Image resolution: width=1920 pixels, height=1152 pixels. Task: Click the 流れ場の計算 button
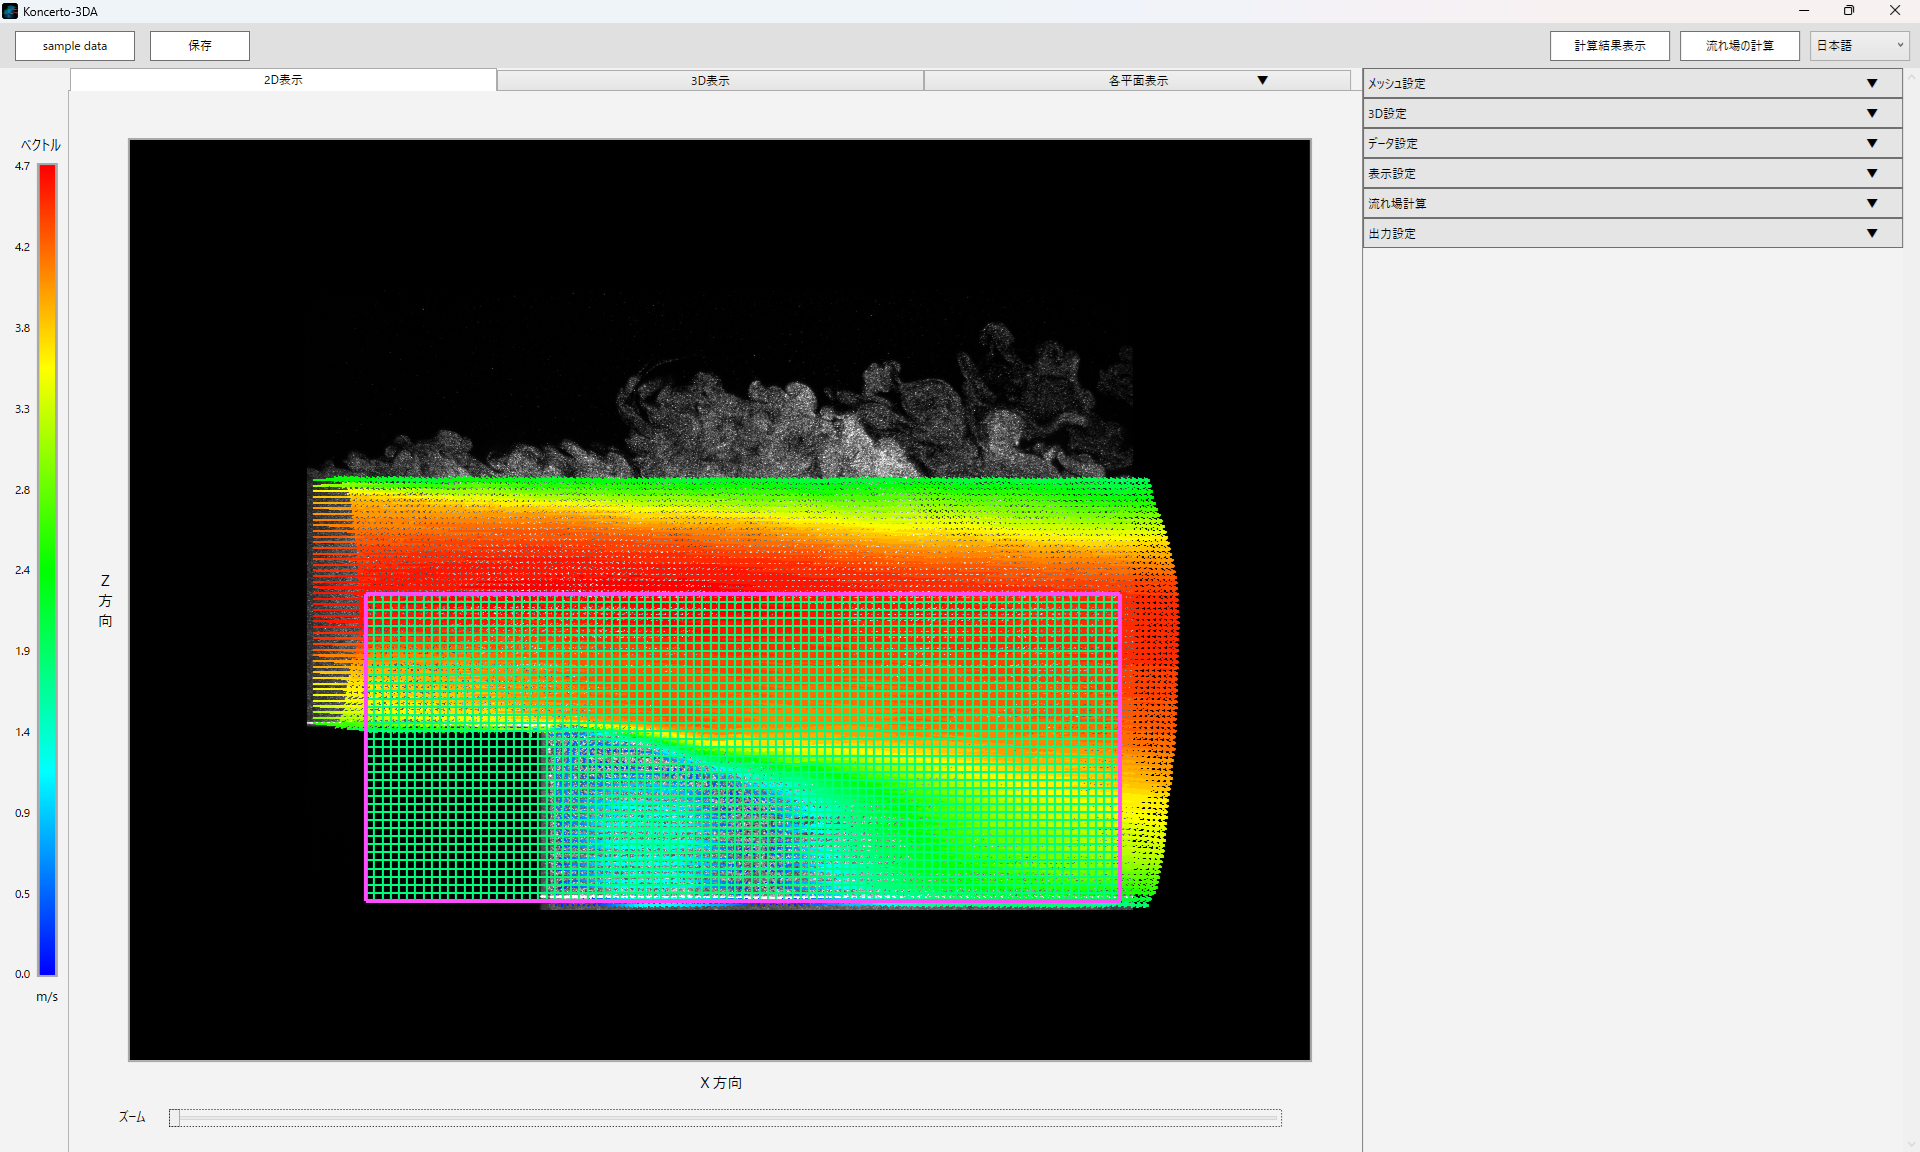click(1739, 46)
